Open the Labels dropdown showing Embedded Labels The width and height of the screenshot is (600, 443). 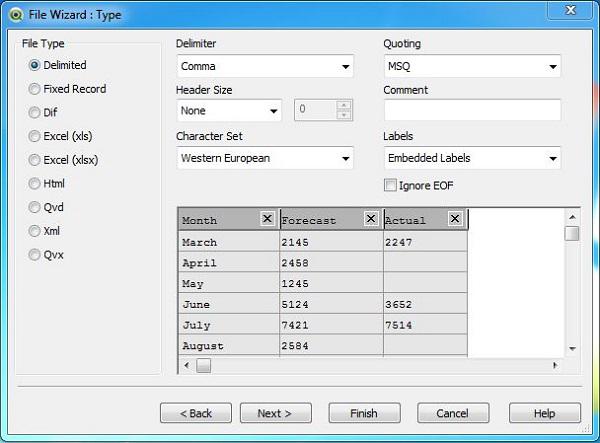coord(472,158)
